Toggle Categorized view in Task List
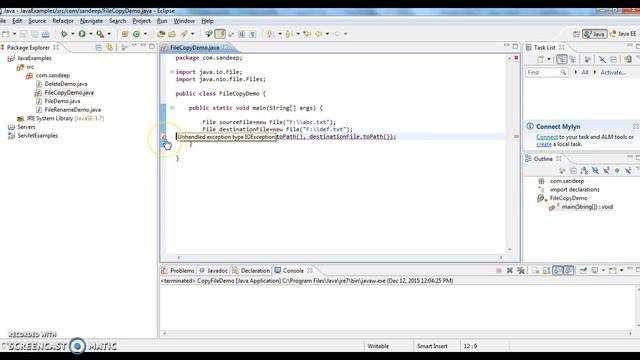The width and height of the screenshot is (640, 360). (562, 60)
